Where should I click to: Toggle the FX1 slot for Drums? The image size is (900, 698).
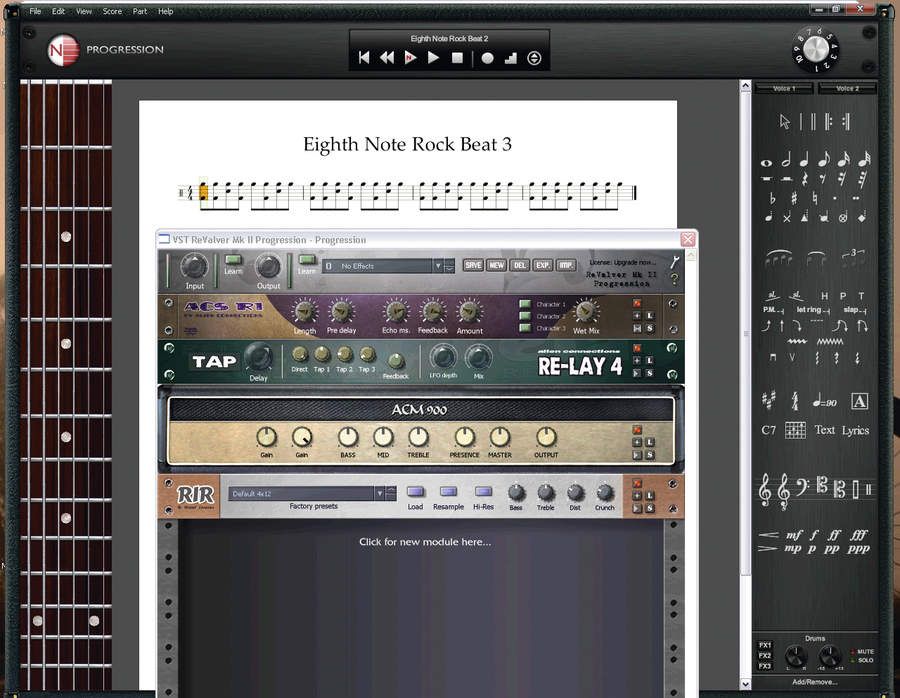click(x=765, y=645)
